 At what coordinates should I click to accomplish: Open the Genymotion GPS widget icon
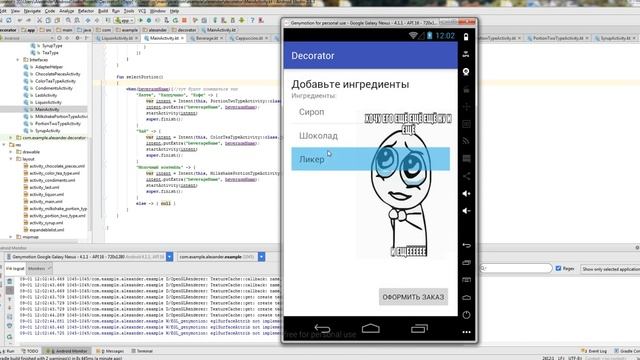tap(466, 54)
